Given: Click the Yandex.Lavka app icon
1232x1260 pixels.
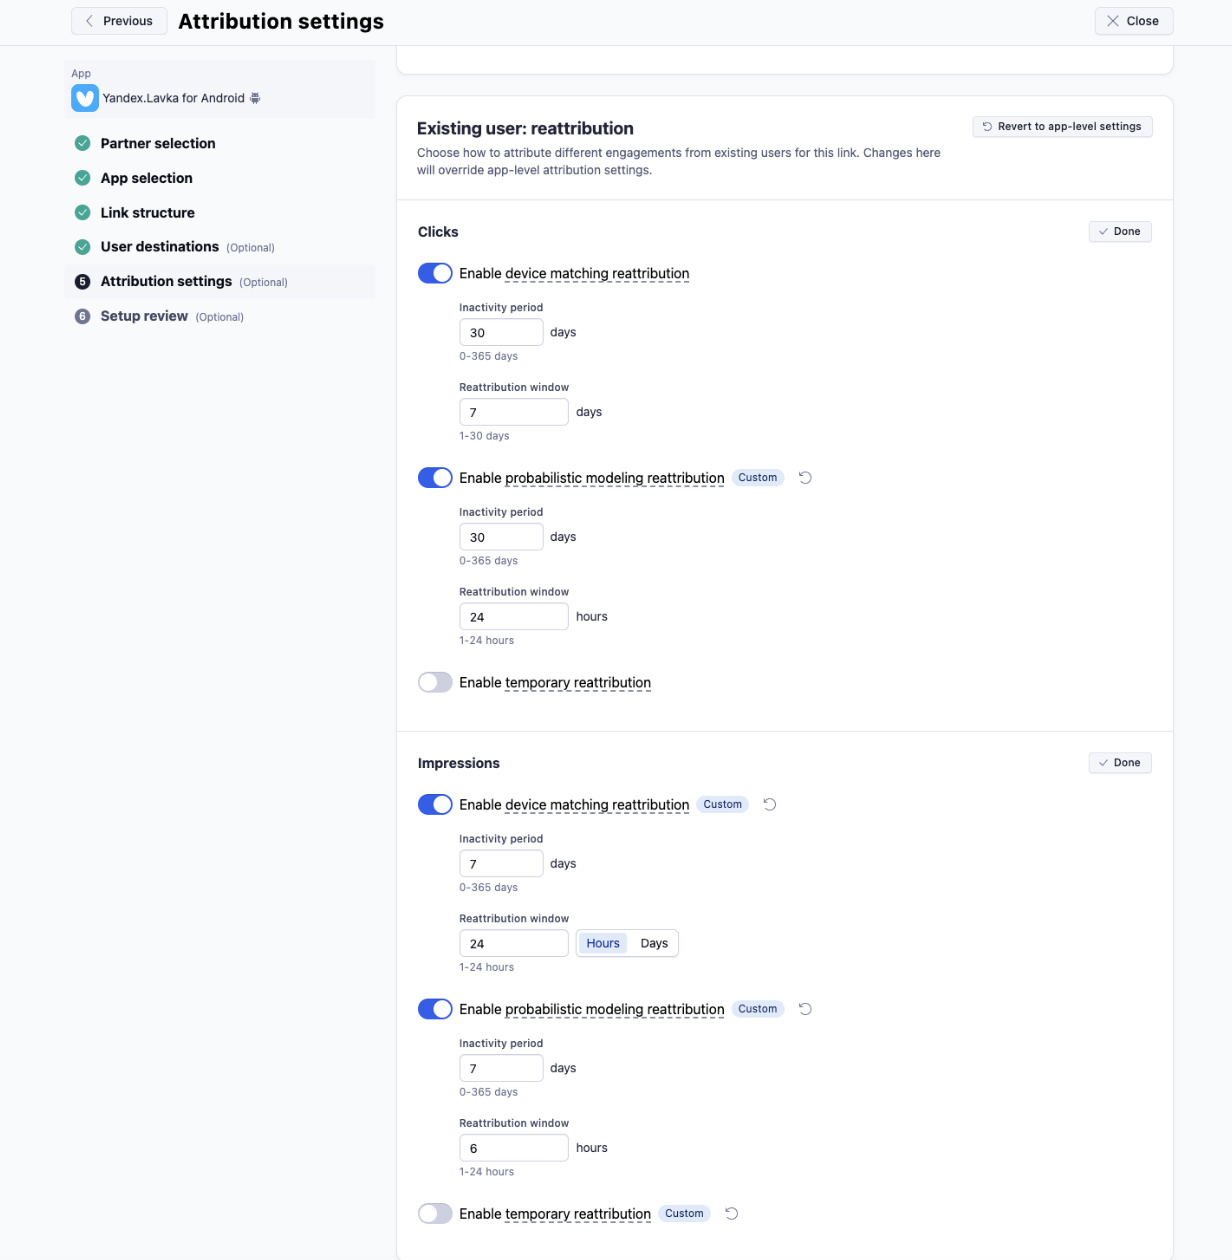Looking at the screenshot, I should [85, 98].
